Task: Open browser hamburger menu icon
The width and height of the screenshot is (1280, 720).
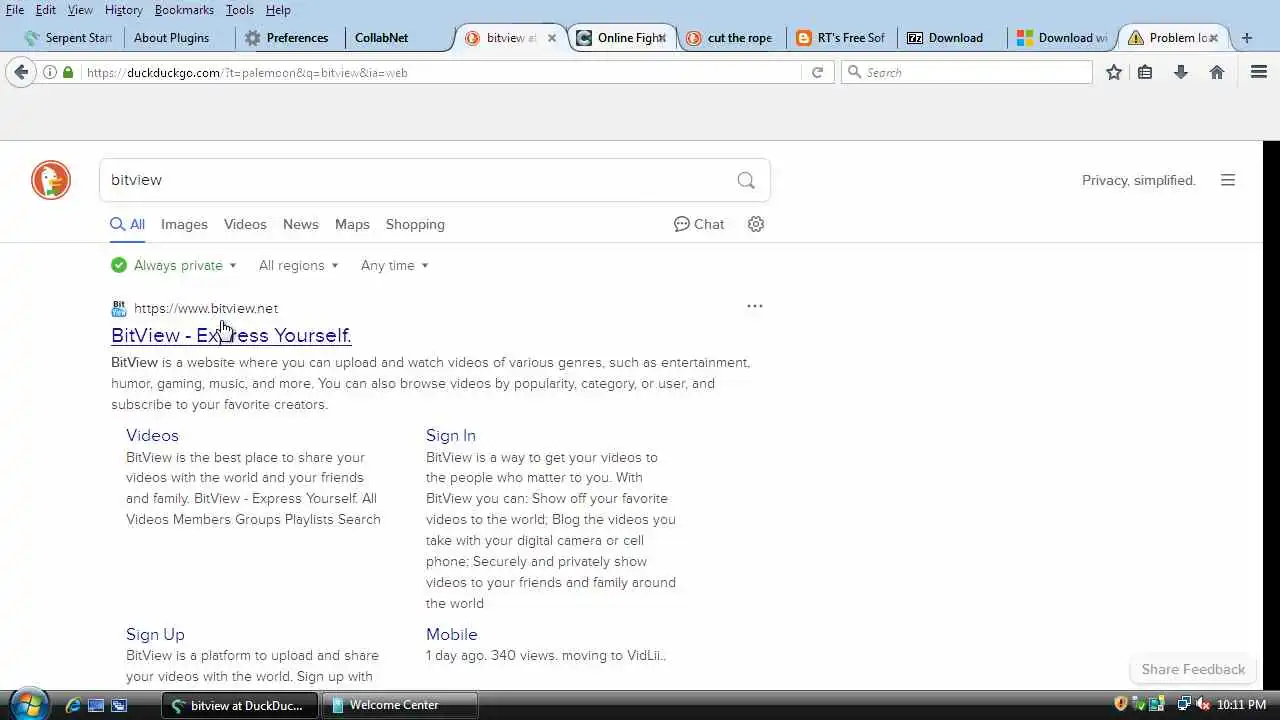Action: click(1259, 72)
